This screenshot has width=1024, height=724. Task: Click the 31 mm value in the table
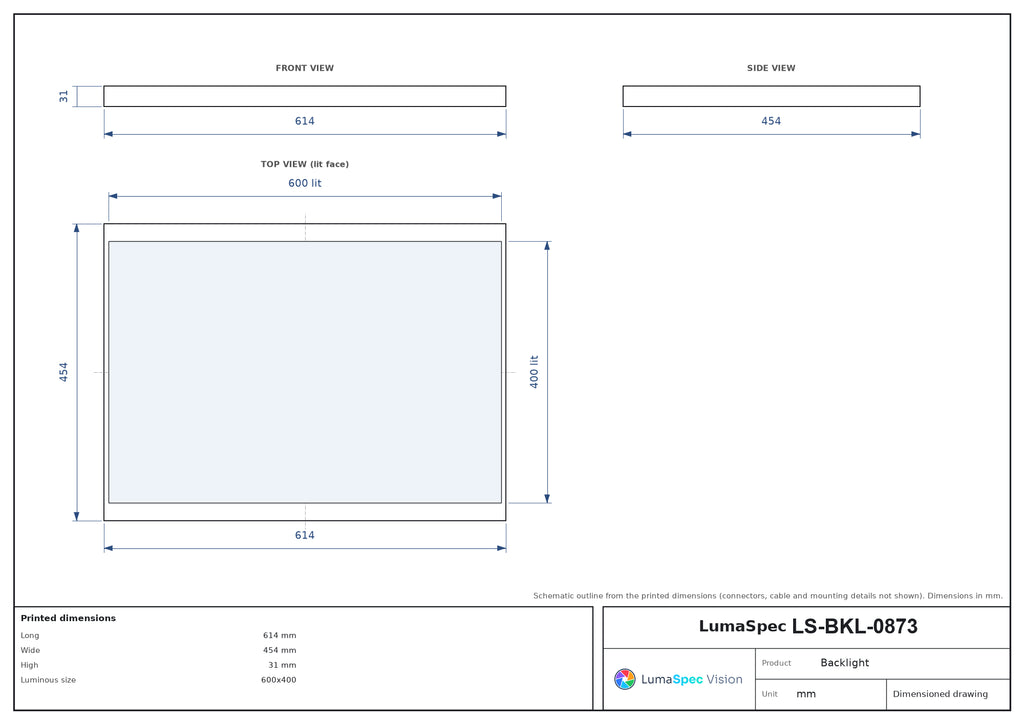click(x=282, y=665)
